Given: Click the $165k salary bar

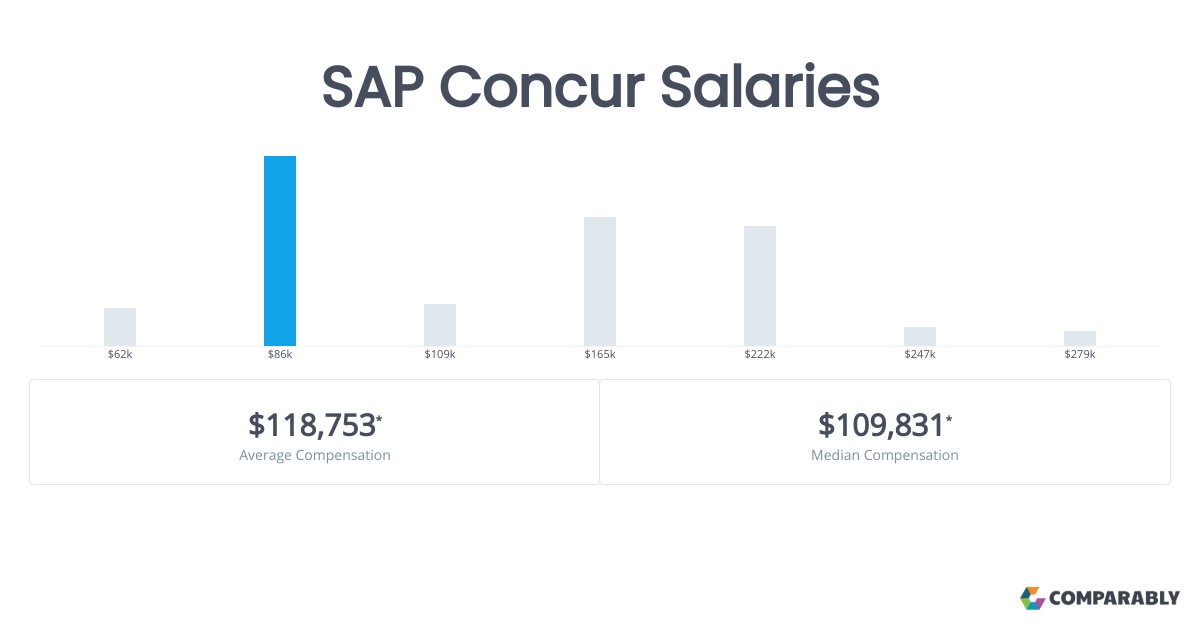Looking at the screenshot, I should pyautogui.click(x=600, y=281).
